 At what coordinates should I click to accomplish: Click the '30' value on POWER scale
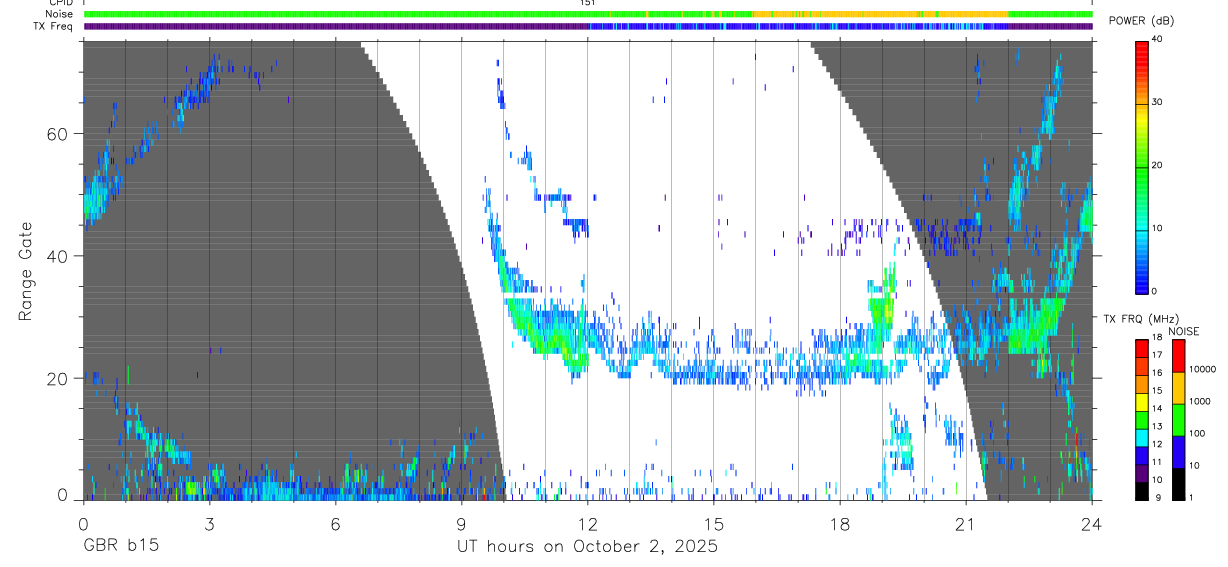(1157, 102)
